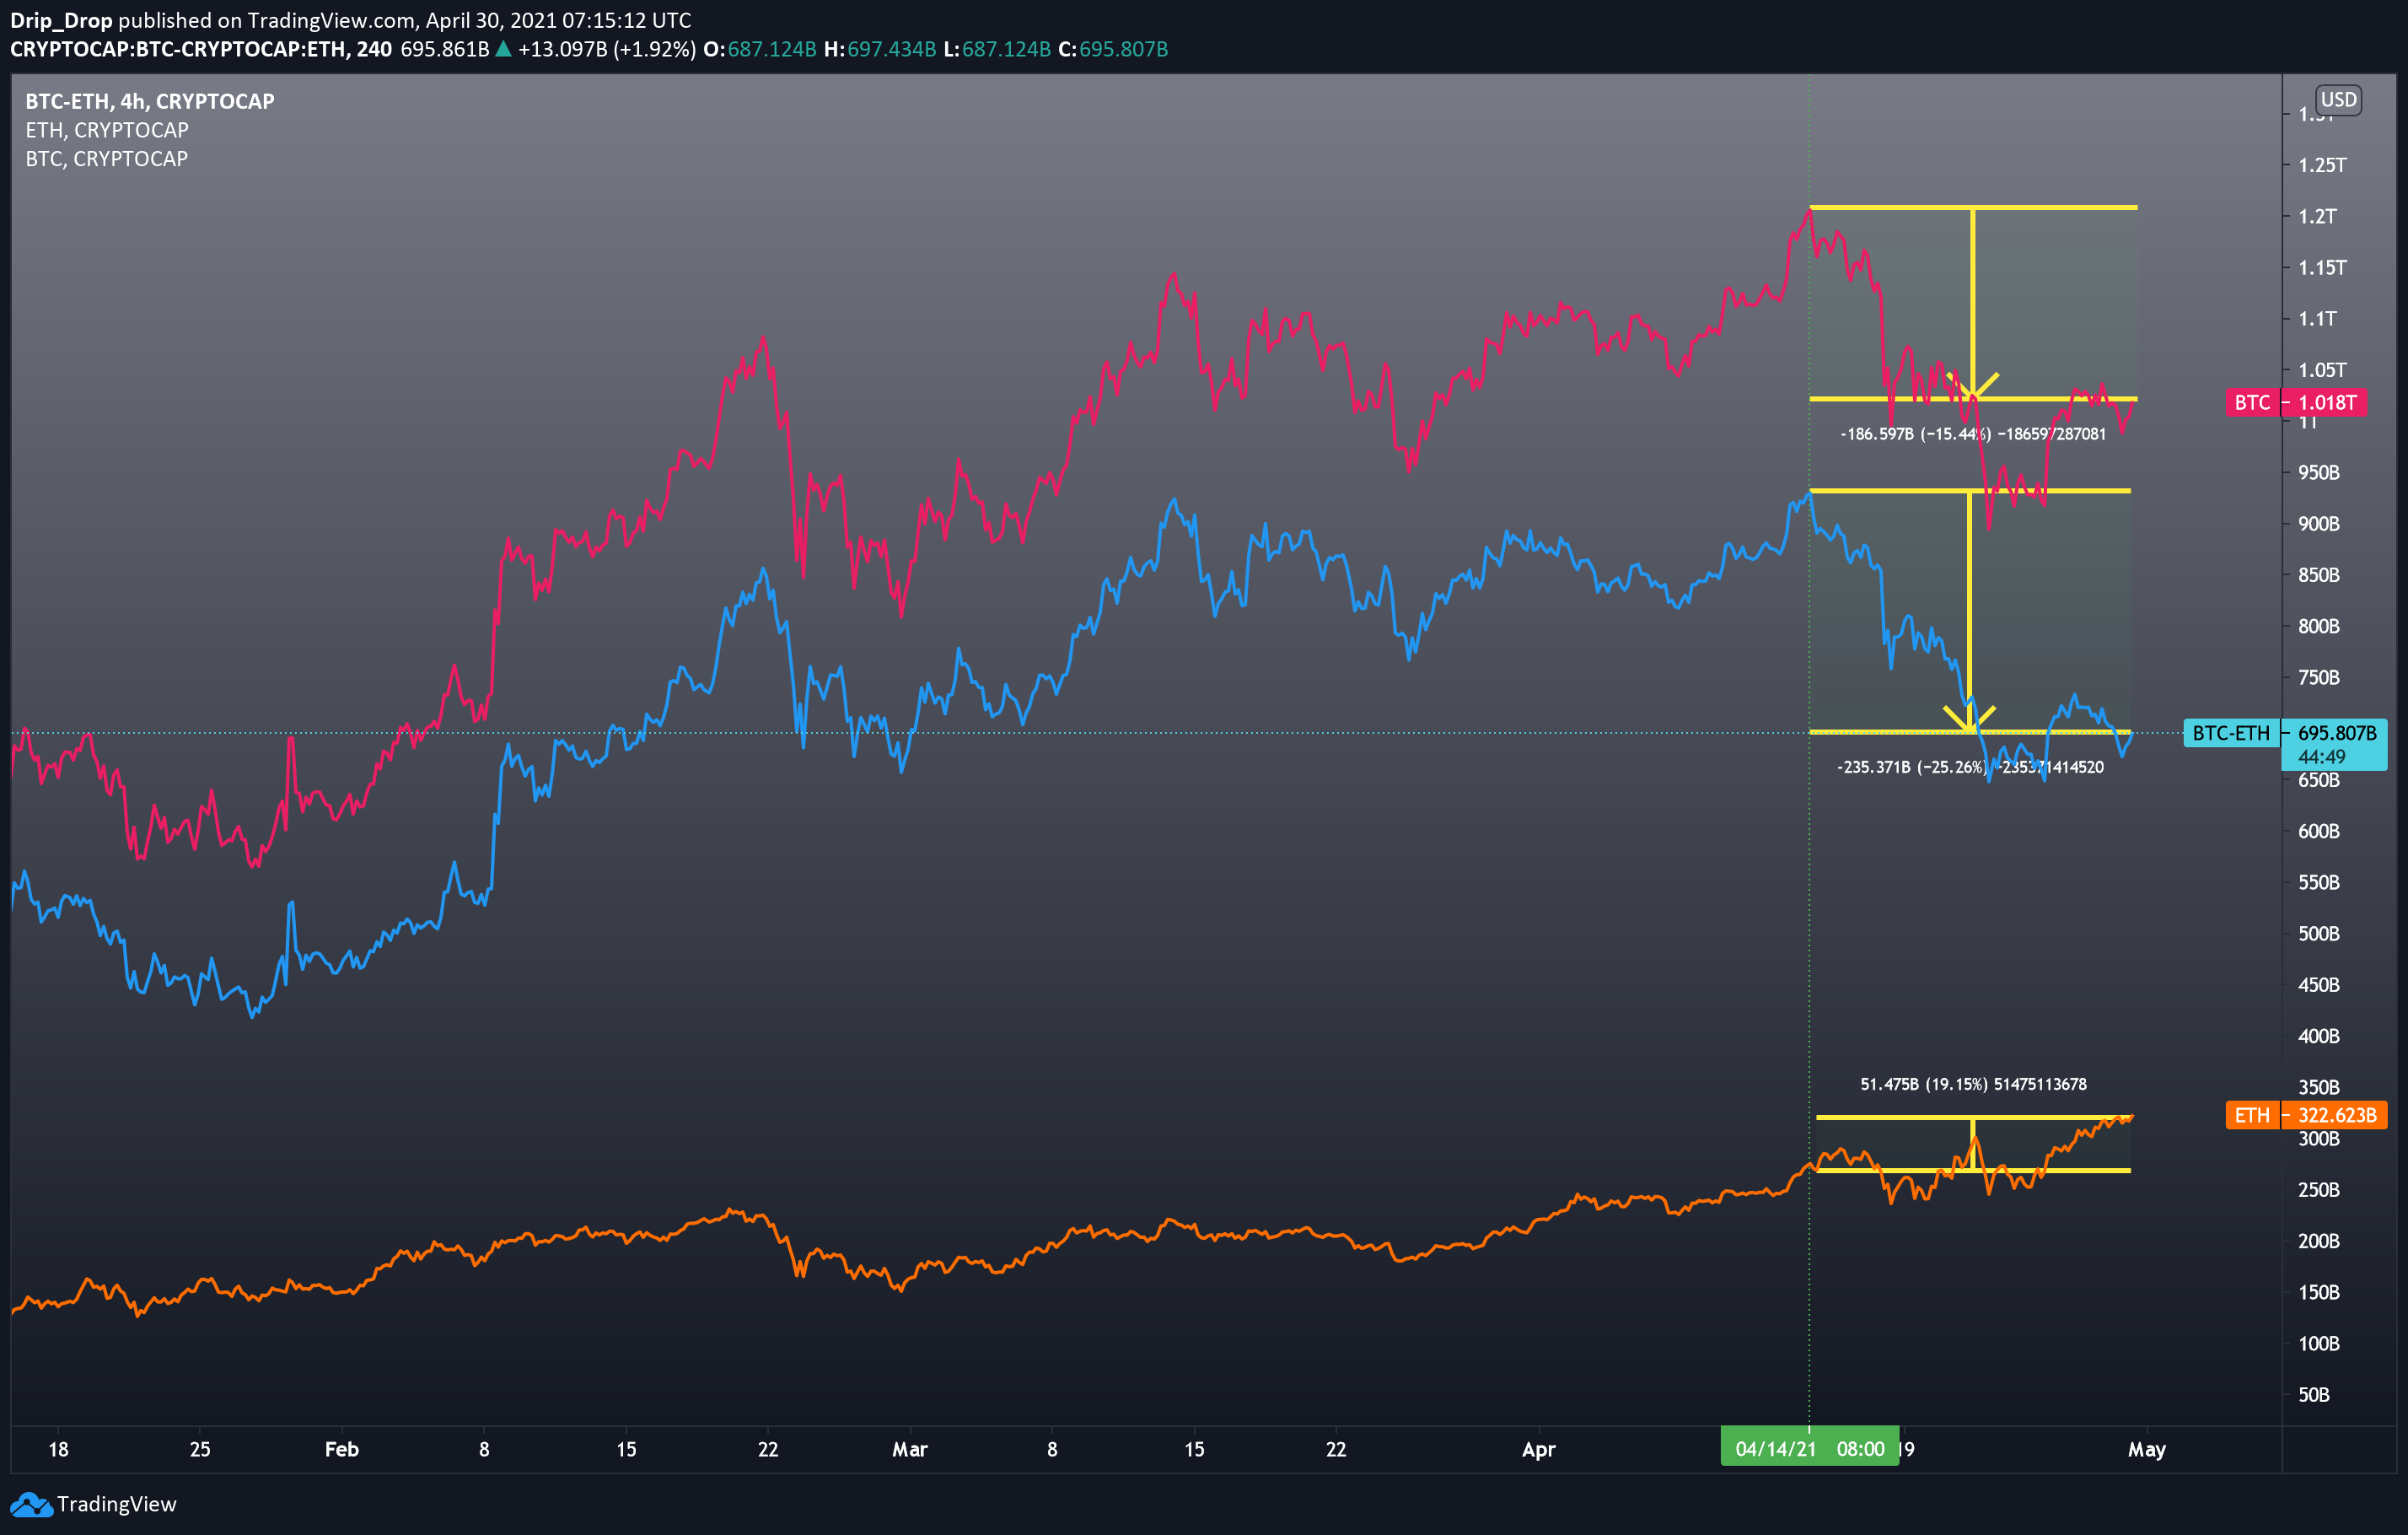Click the 44:49 countdown timer label

click(2322, 757)
